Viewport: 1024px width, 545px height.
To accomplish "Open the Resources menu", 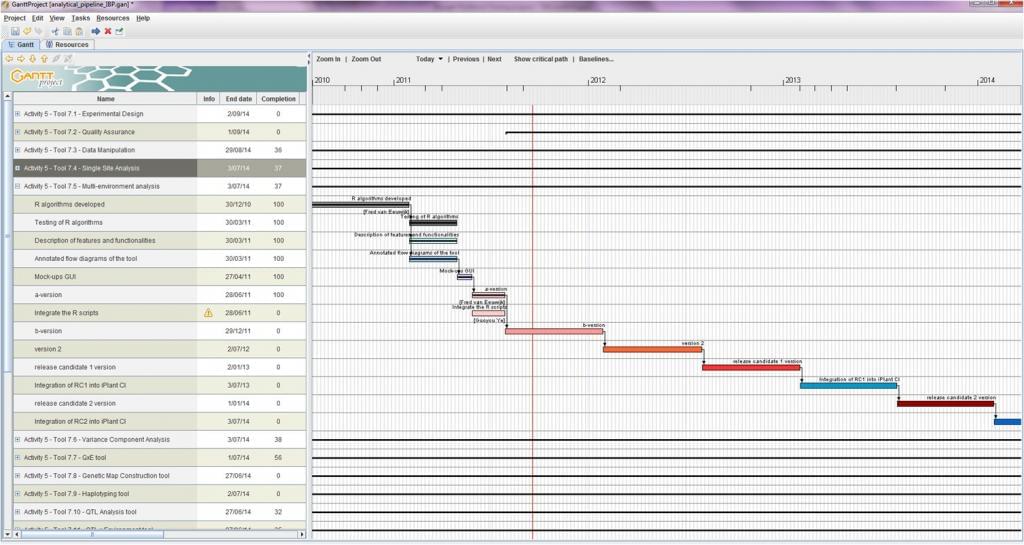I will coord(112,18).
